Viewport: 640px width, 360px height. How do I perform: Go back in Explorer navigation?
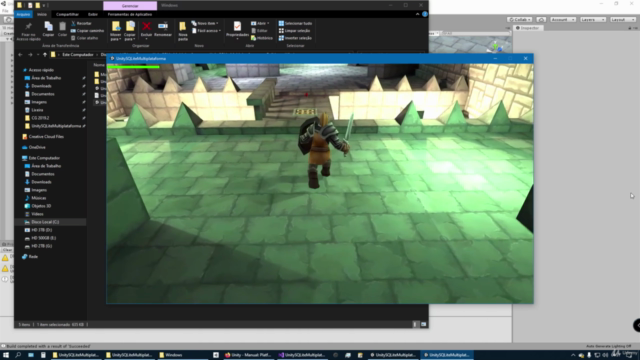(20, 55)
